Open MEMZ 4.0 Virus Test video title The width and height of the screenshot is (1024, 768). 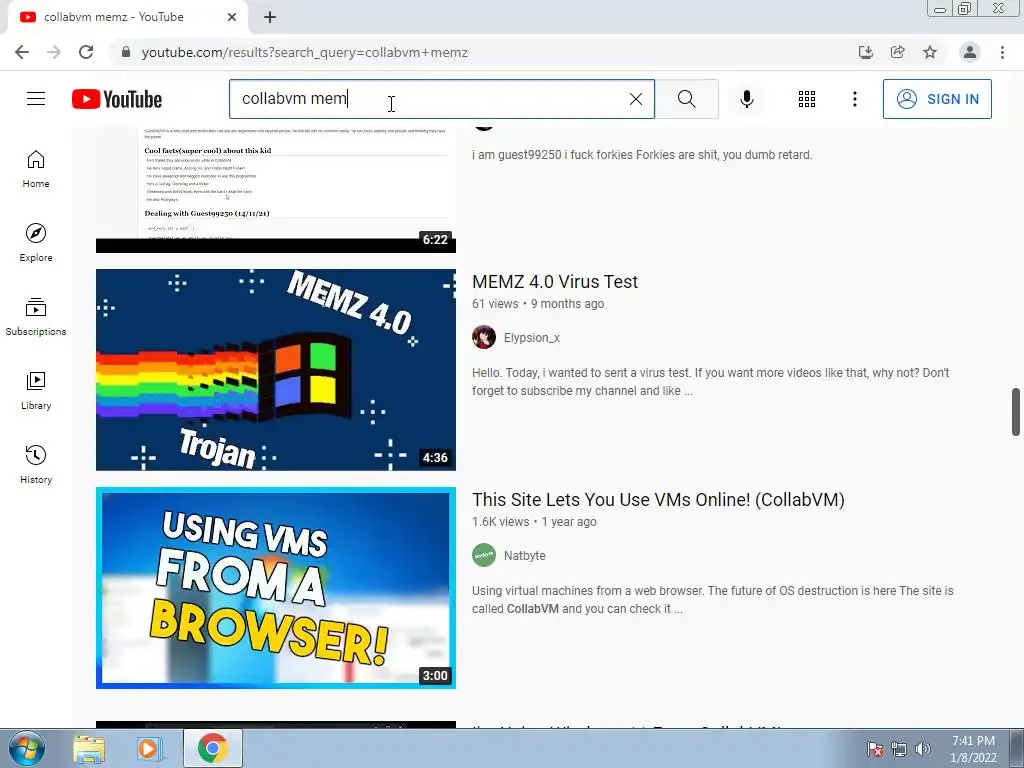point(554,281)
